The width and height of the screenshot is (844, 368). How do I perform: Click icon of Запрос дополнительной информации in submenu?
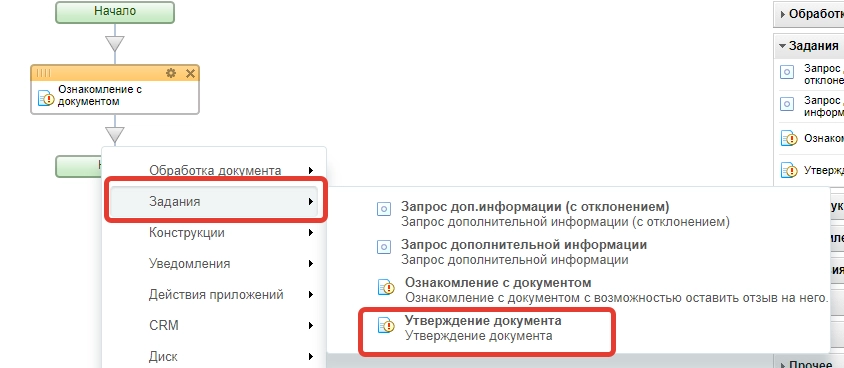click(x=384, y=247)
